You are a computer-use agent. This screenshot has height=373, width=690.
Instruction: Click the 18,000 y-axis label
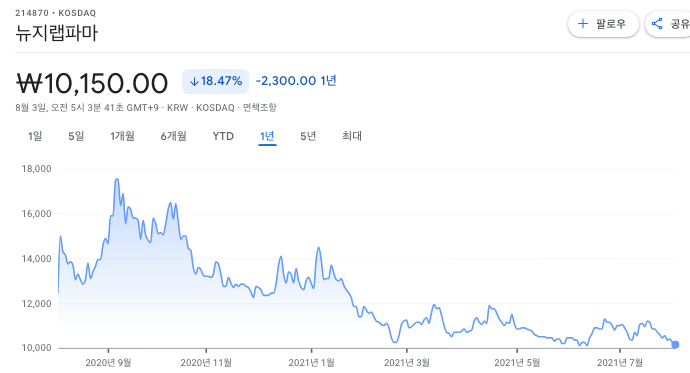37,169
